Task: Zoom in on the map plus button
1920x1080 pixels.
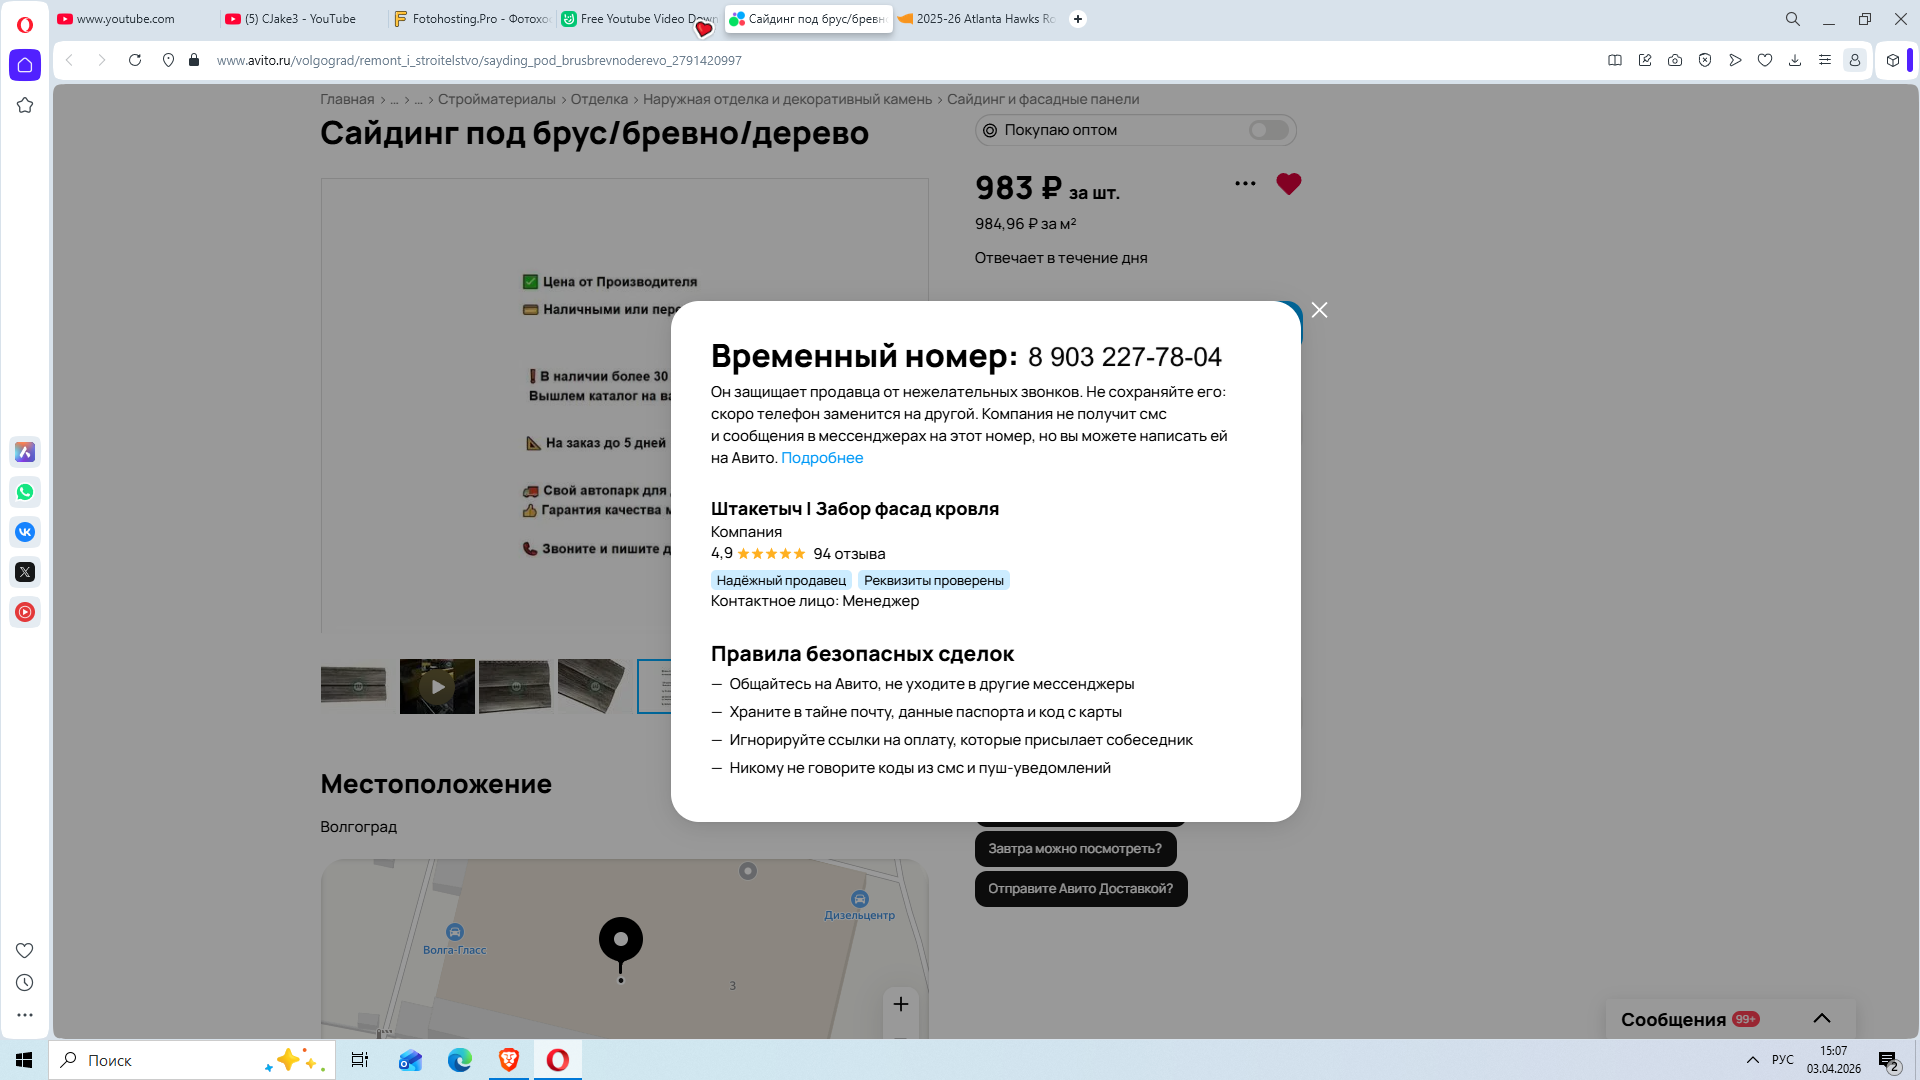Action: (900, 1004)
